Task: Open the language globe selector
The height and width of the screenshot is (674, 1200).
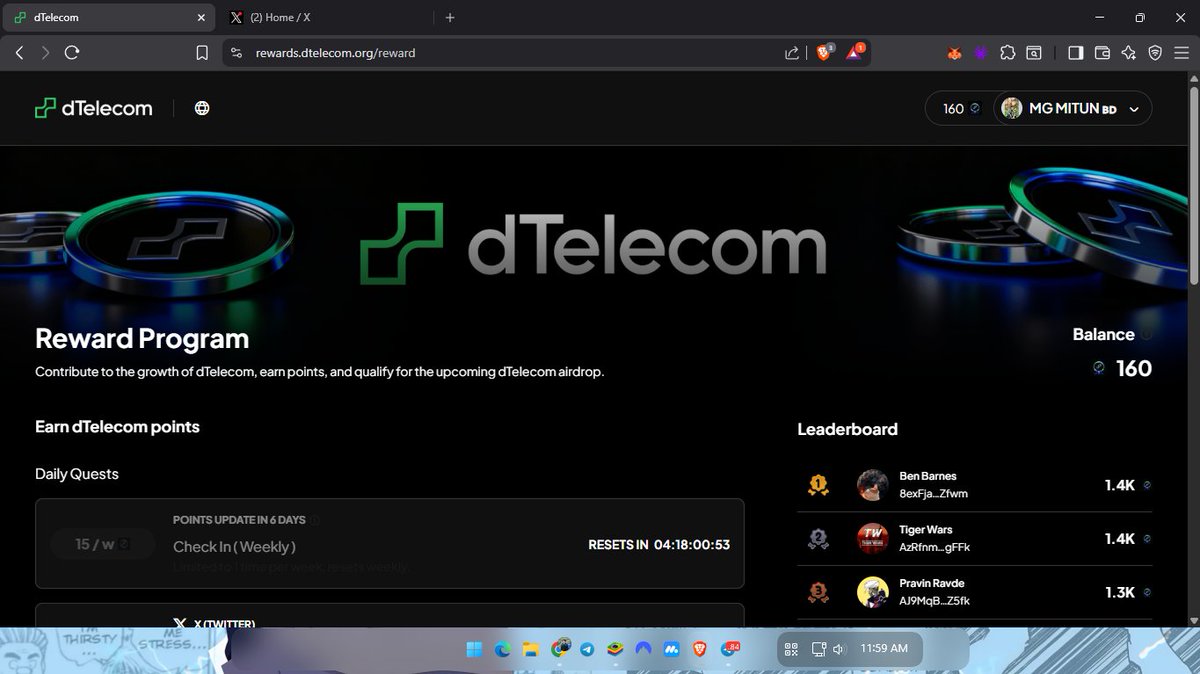Action: click(x=202, y=108)
